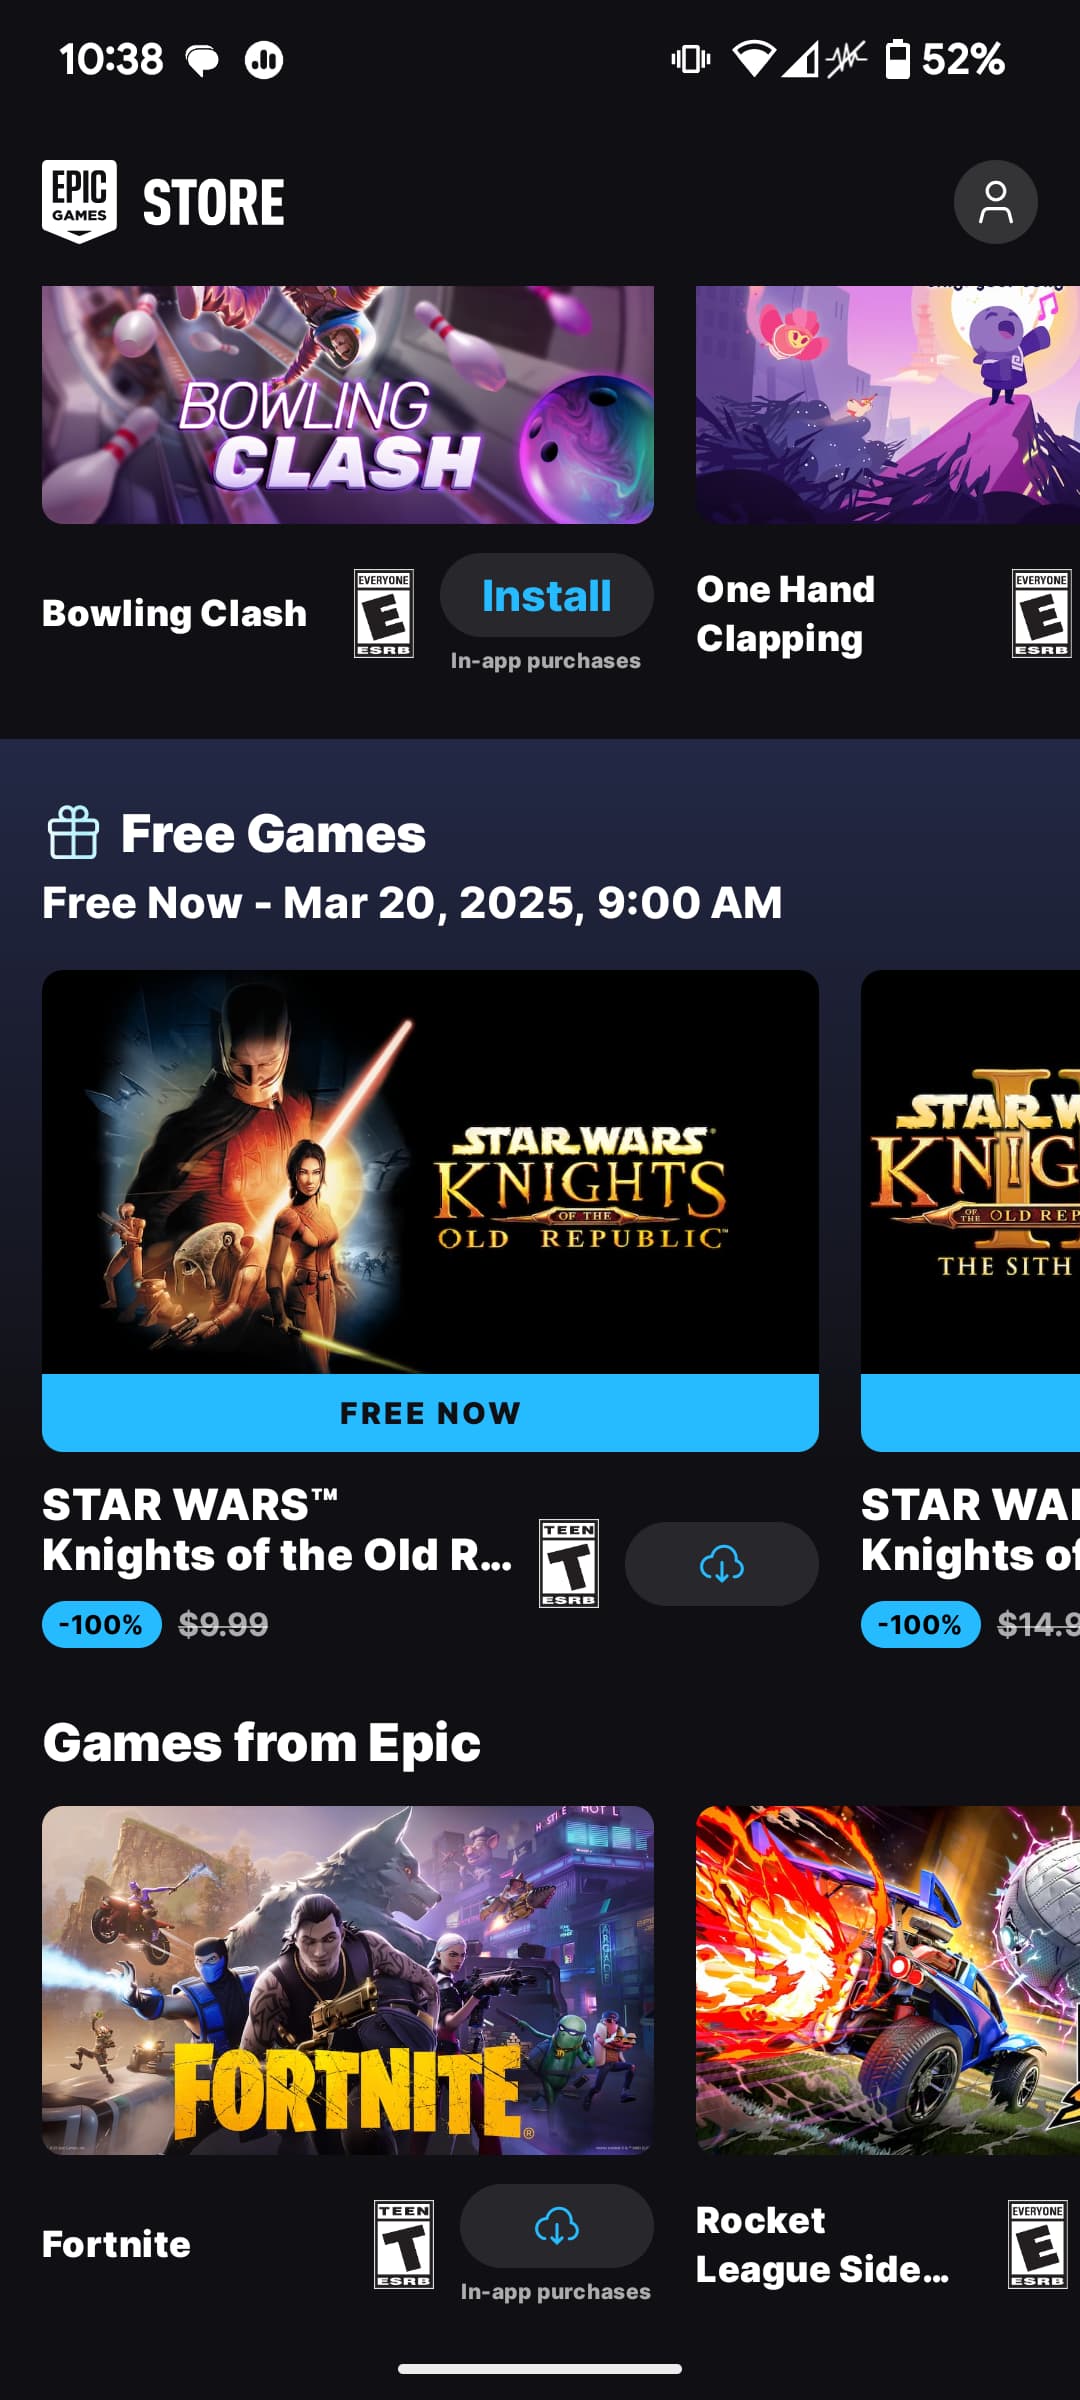Tap the Epic Games logo

79,202
